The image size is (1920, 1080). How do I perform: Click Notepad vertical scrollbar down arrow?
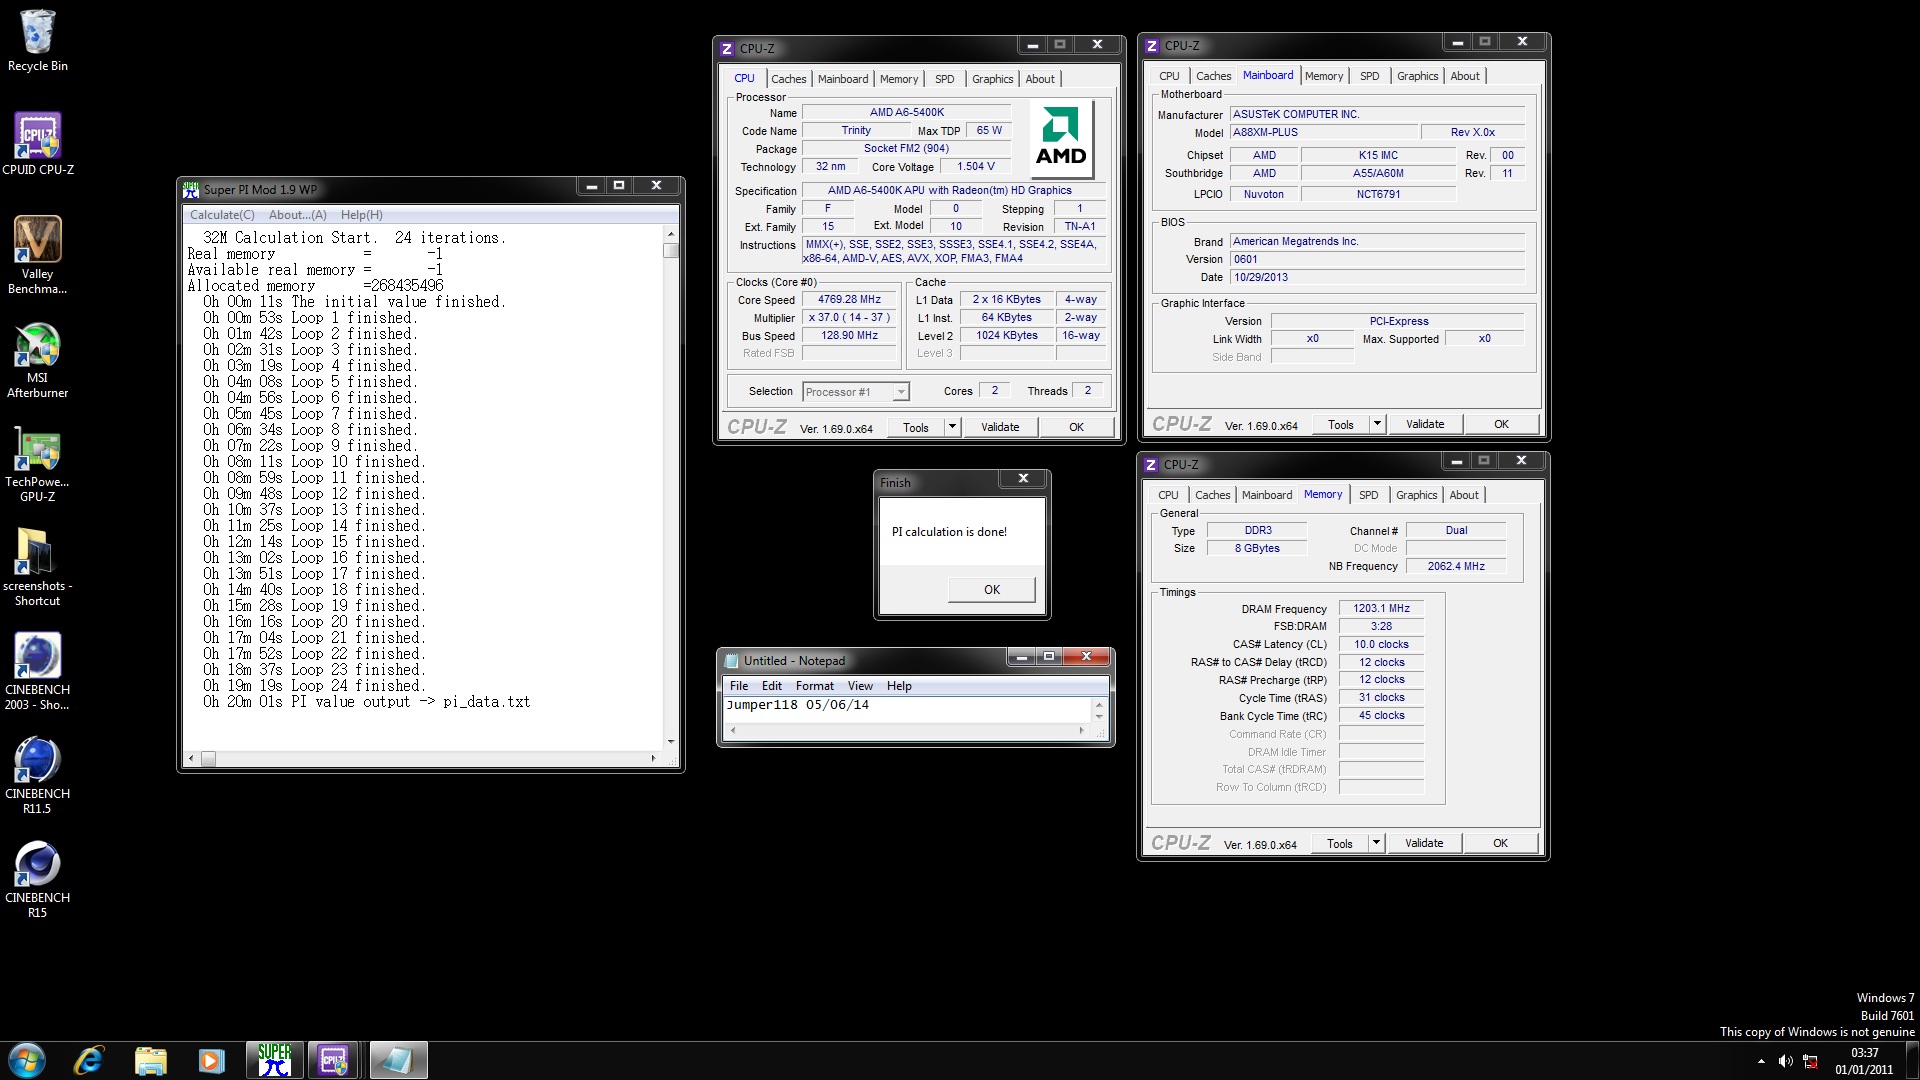pos(1099,716)
